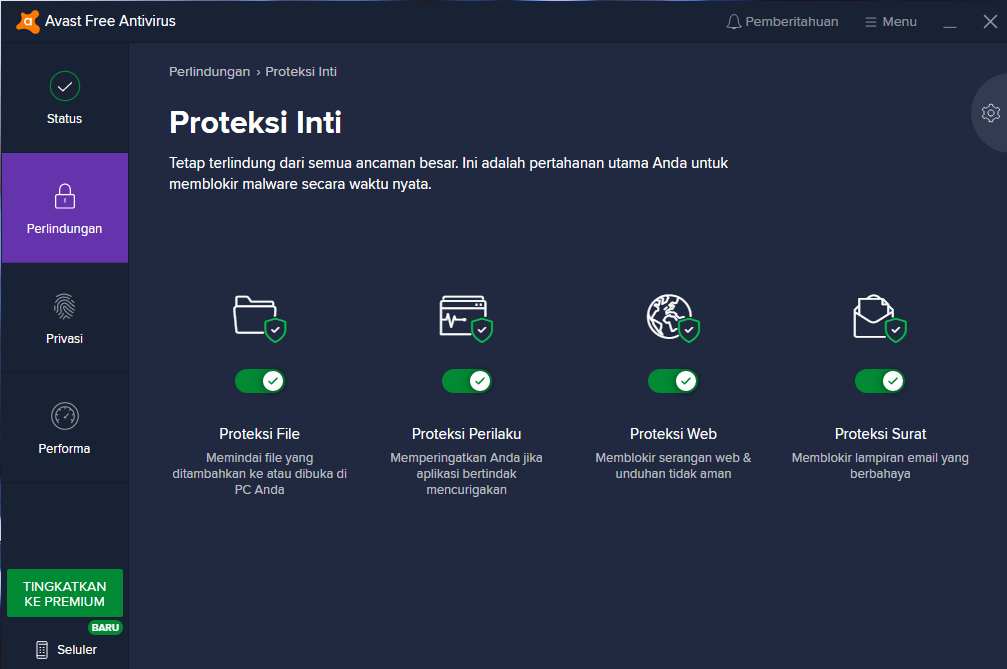
Task: Click Tingkatkan ke Premium button
Action: 64,592
